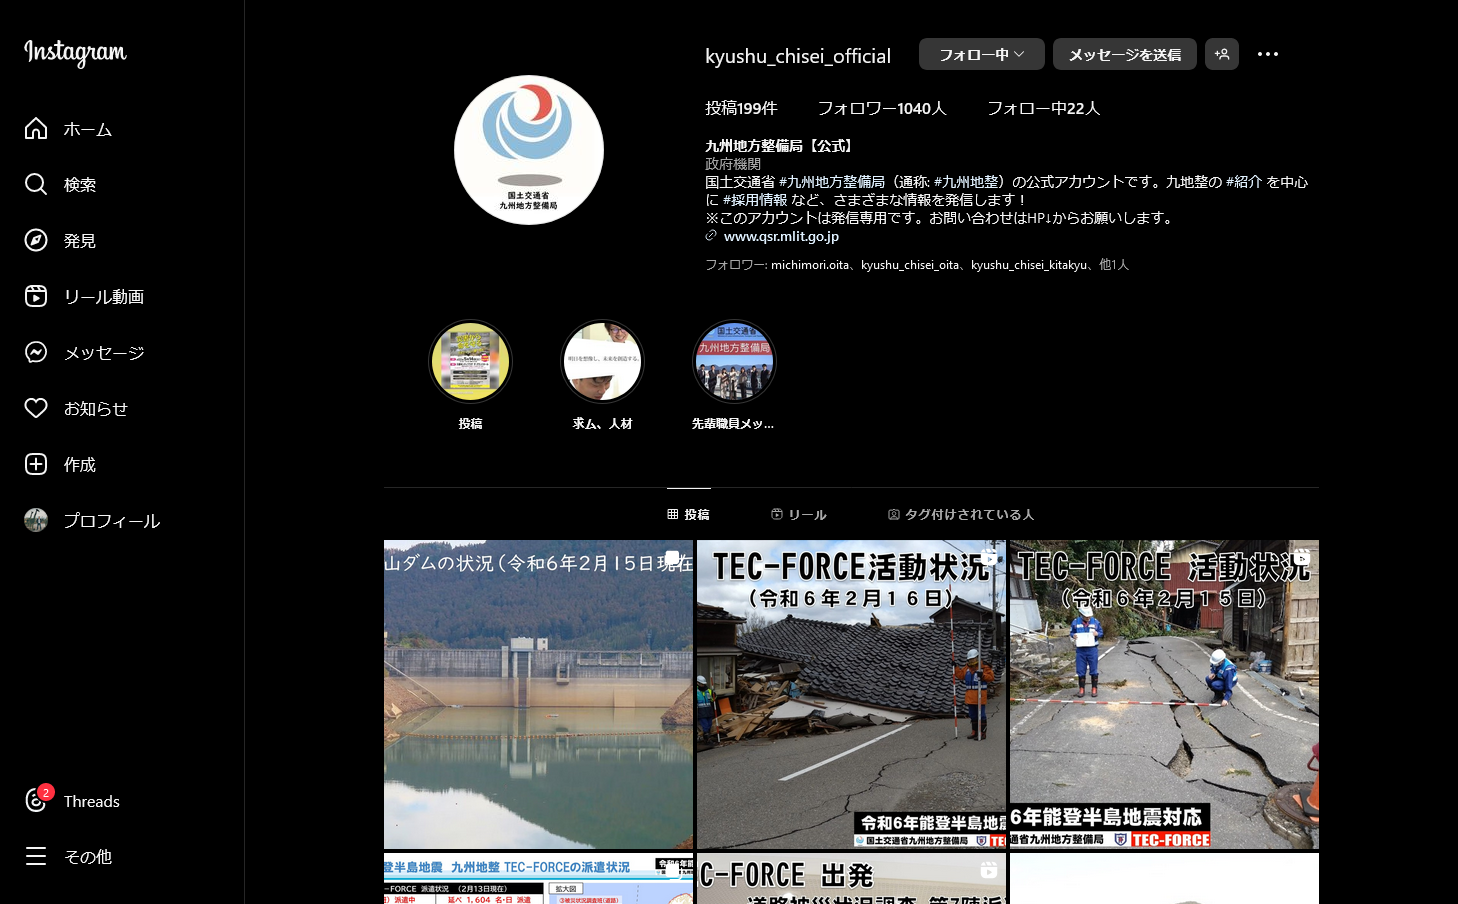This screenshot has width=1458, height=904.
Task: Open Reels from the sidebar icon
Action: click(36, 297)
